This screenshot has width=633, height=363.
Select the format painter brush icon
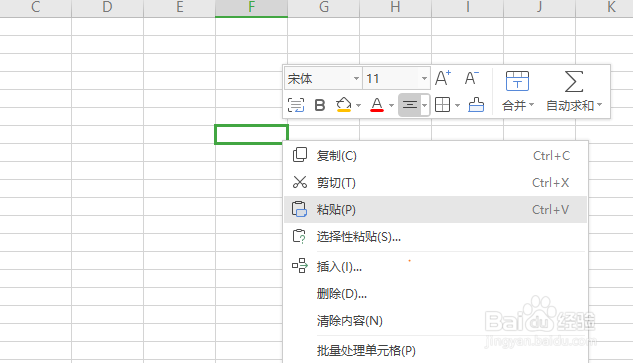point(476,105)
